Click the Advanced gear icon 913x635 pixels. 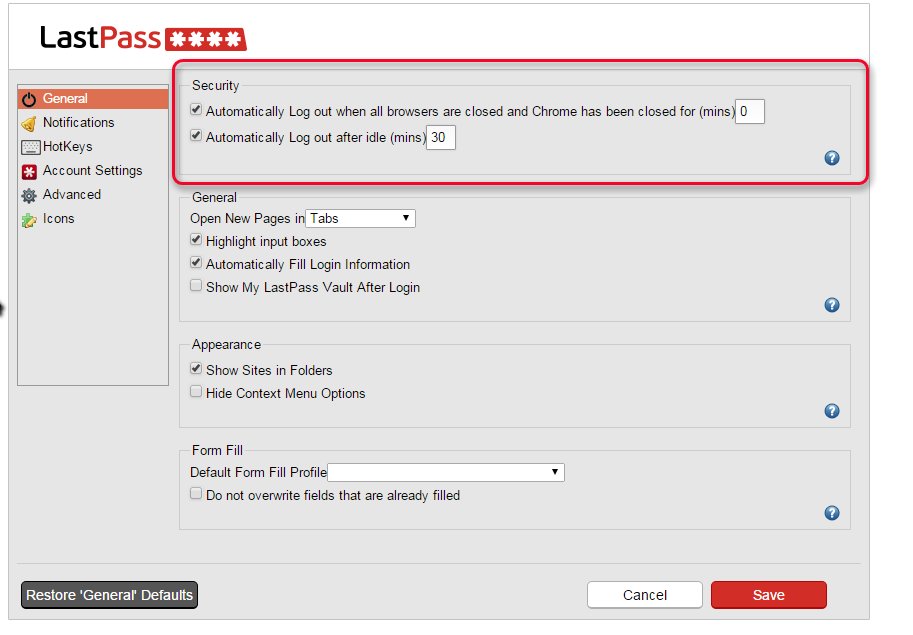pyautogui.click(x=29, y=195)
